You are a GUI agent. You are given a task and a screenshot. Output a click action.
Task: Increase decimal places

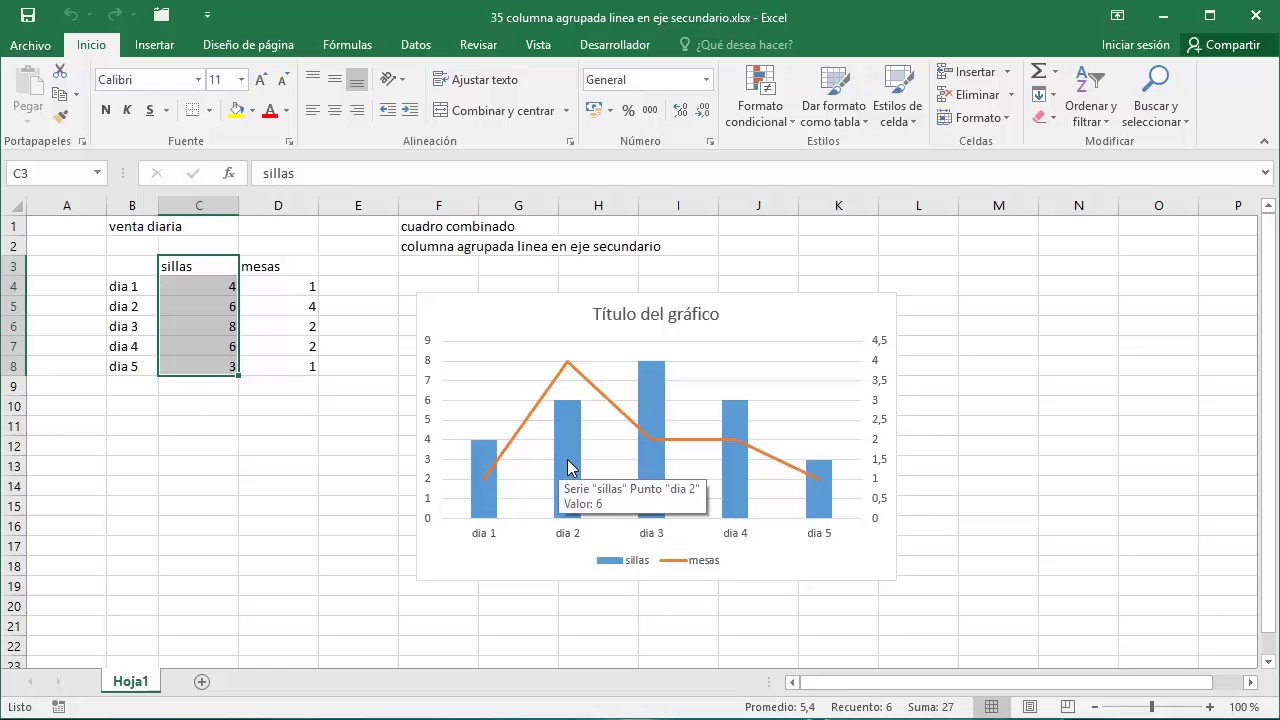(678, 110)
